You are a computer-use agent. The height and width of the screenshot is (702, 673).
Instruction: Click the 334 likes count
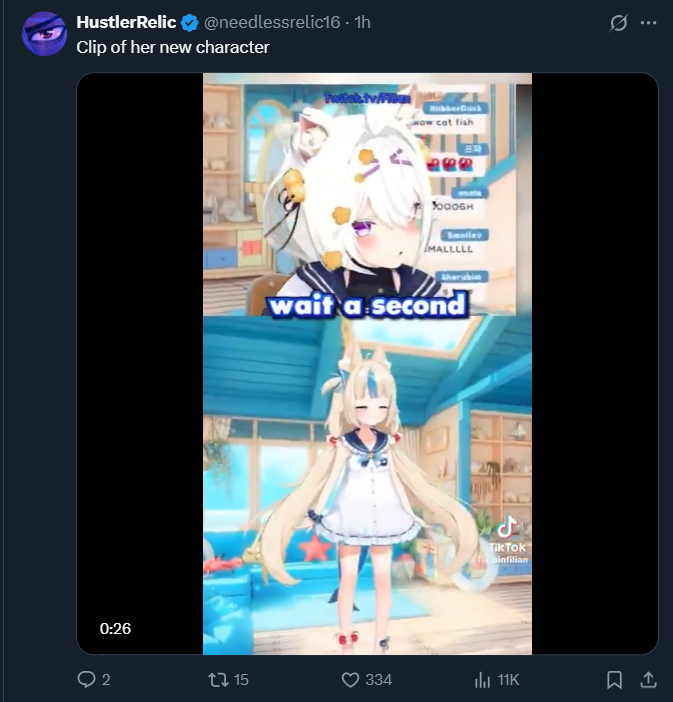378,680
